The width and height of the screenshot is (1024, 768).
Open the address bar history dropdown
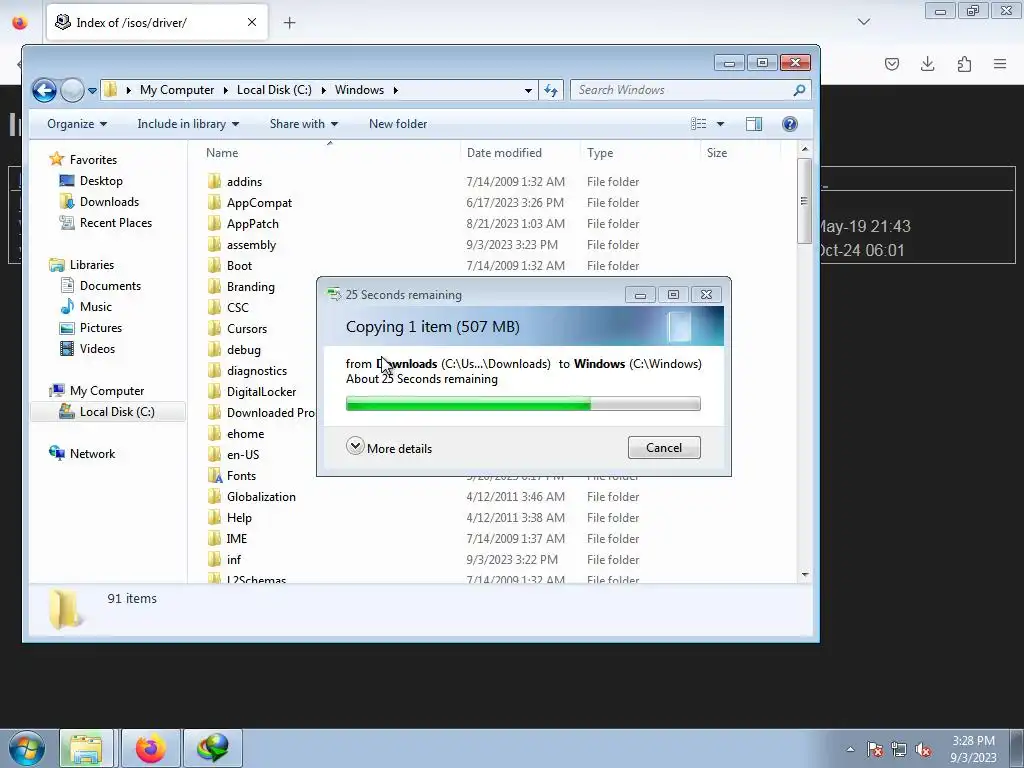[x=528, y=90]
